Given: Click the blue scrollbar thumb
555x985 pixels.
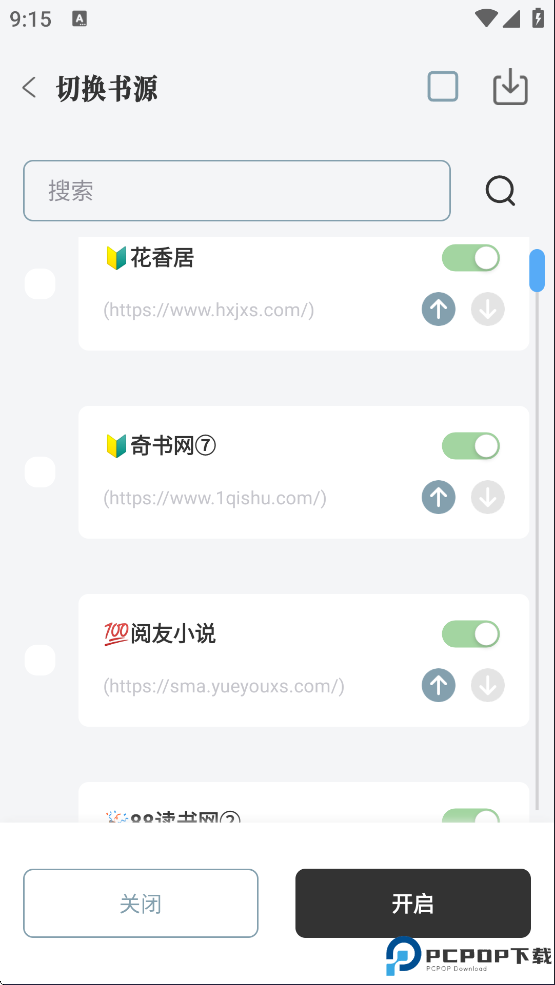Looking at the screenshot, I should point(537,271).
